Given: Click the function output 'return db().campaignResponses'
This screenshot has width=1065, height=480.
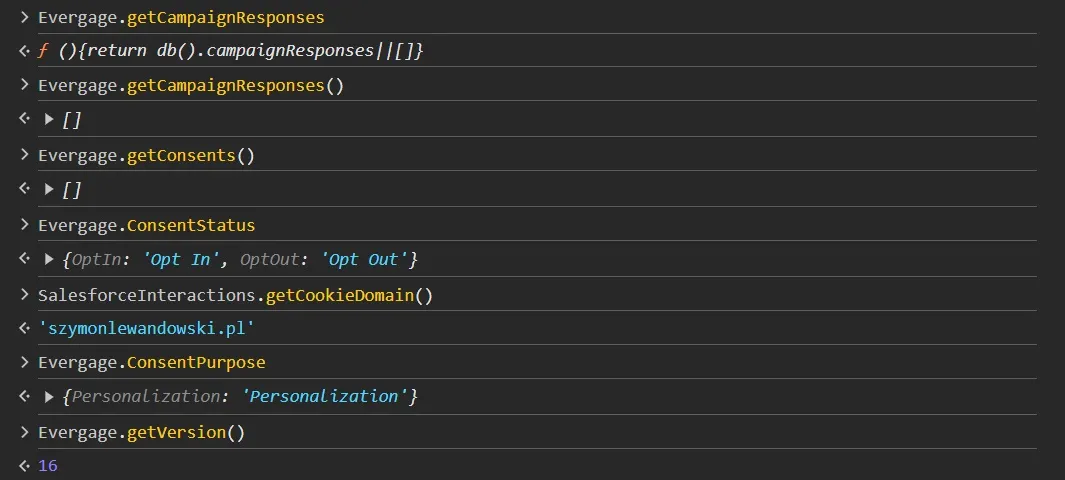Looking at the screenshot, I should click(x=230, y=50).
